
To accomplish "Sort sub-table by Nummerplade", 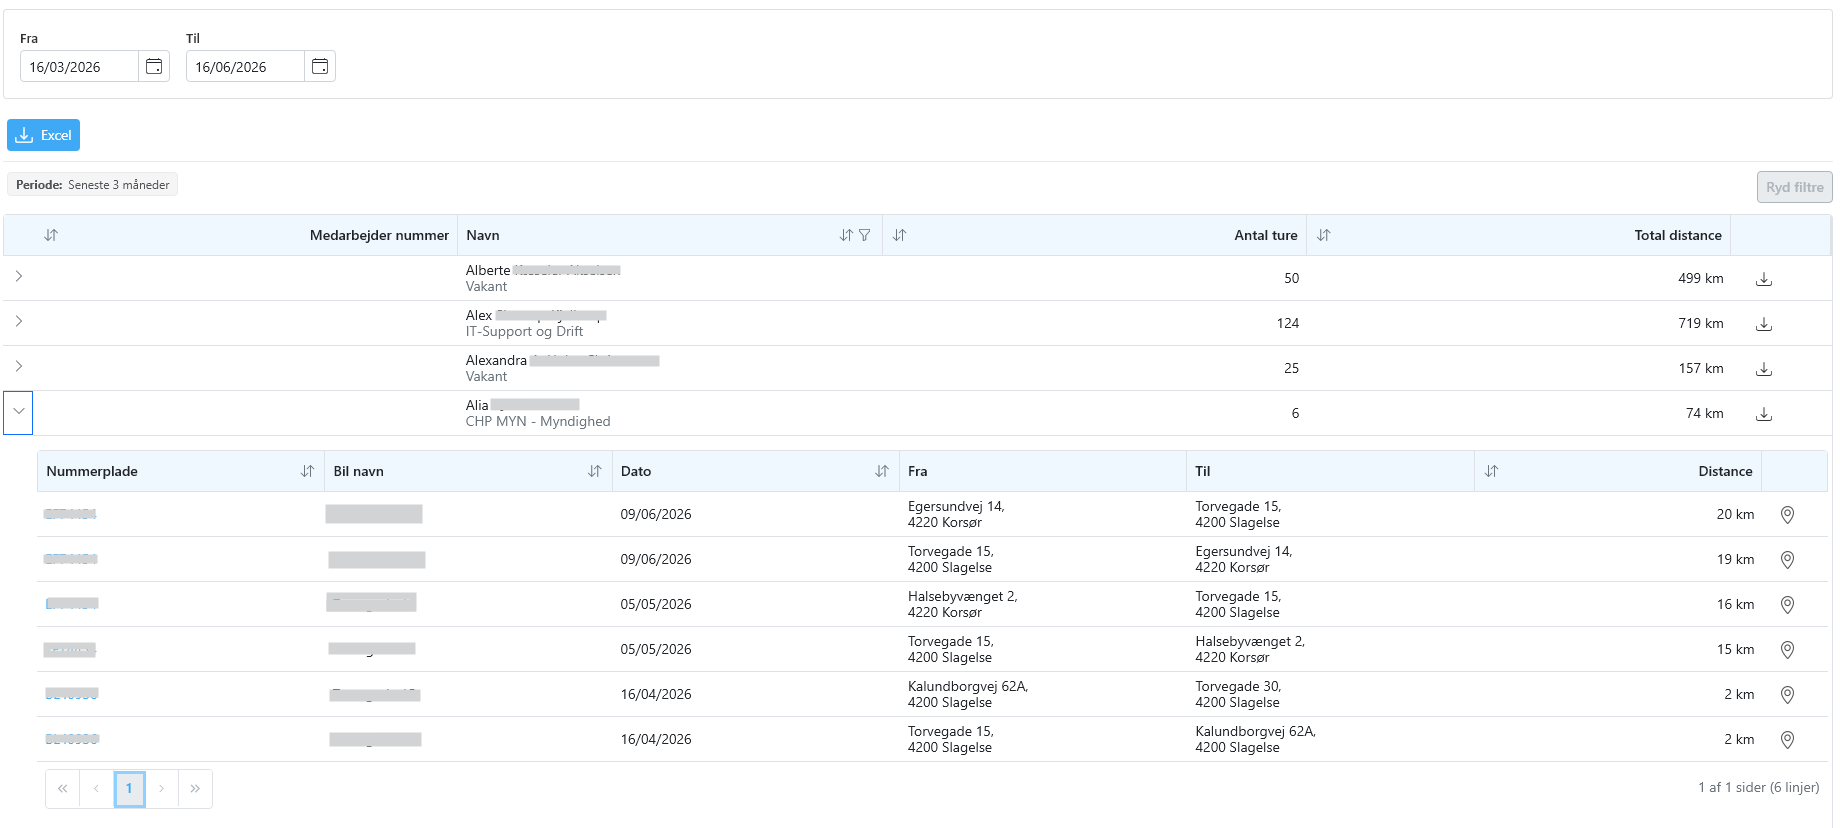I will point(307,471).
